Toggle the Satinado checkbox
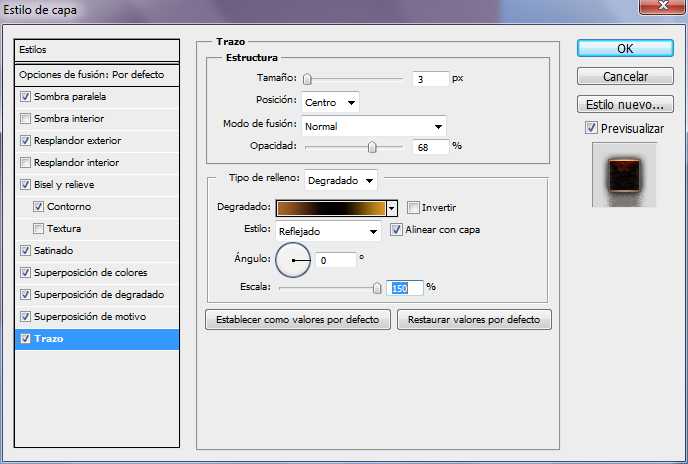Screen dimensions: 688x464 [x=25, y=250]
